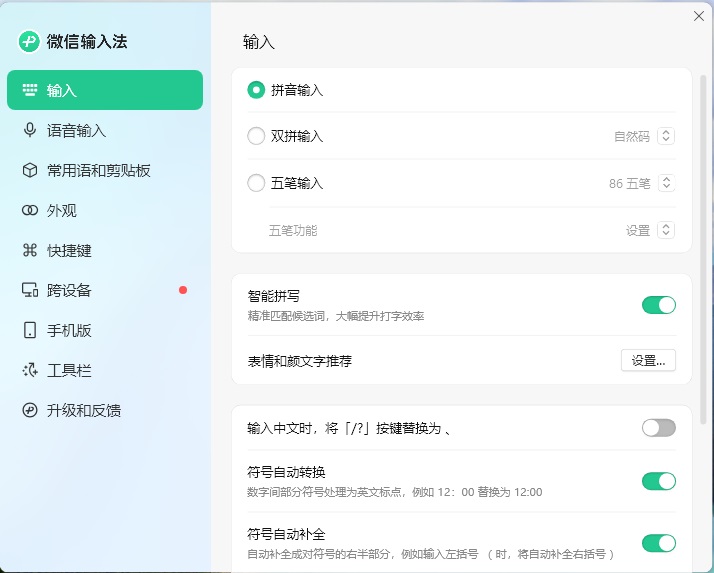Screen dimensions: 714x573
Task: Open the 自然码 double-pinyin scheme dropdown
Action: [666, 136]
